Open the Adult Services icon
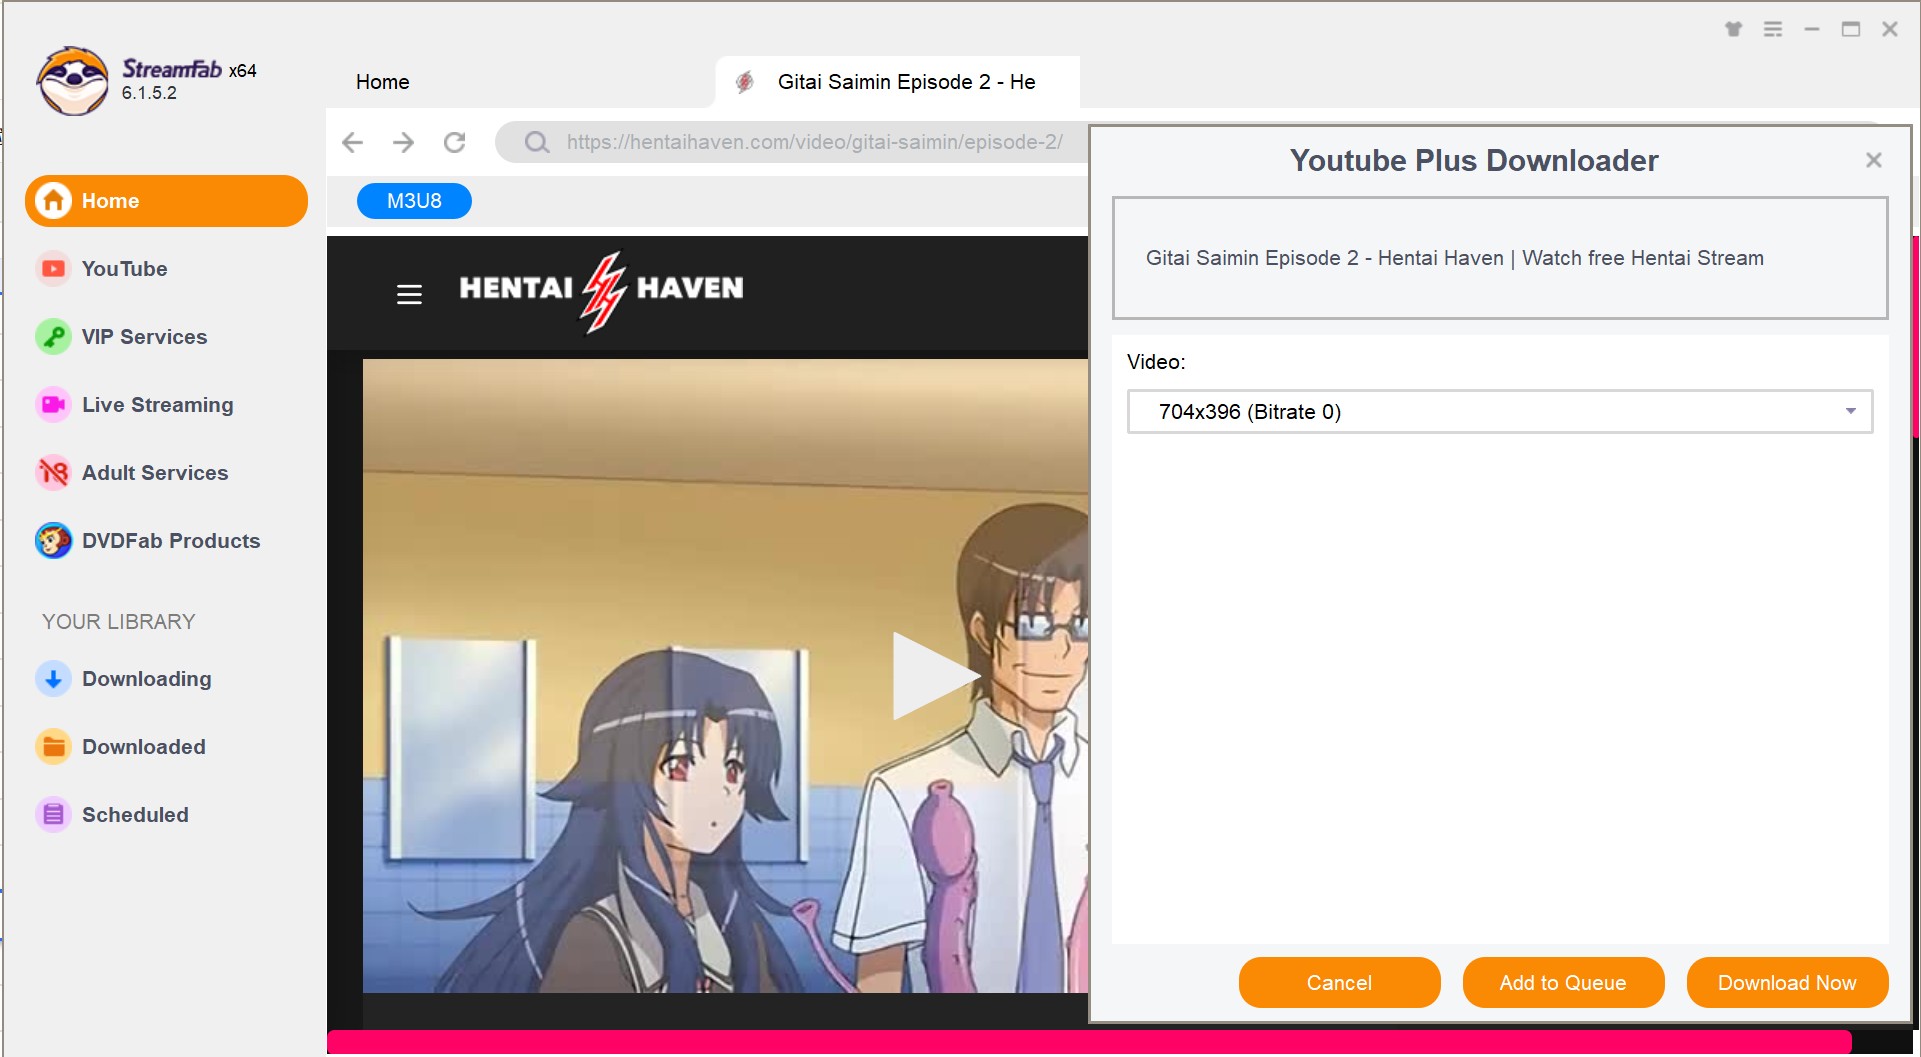This screenshot has width=1921, height=1057. tap(54, 473)
